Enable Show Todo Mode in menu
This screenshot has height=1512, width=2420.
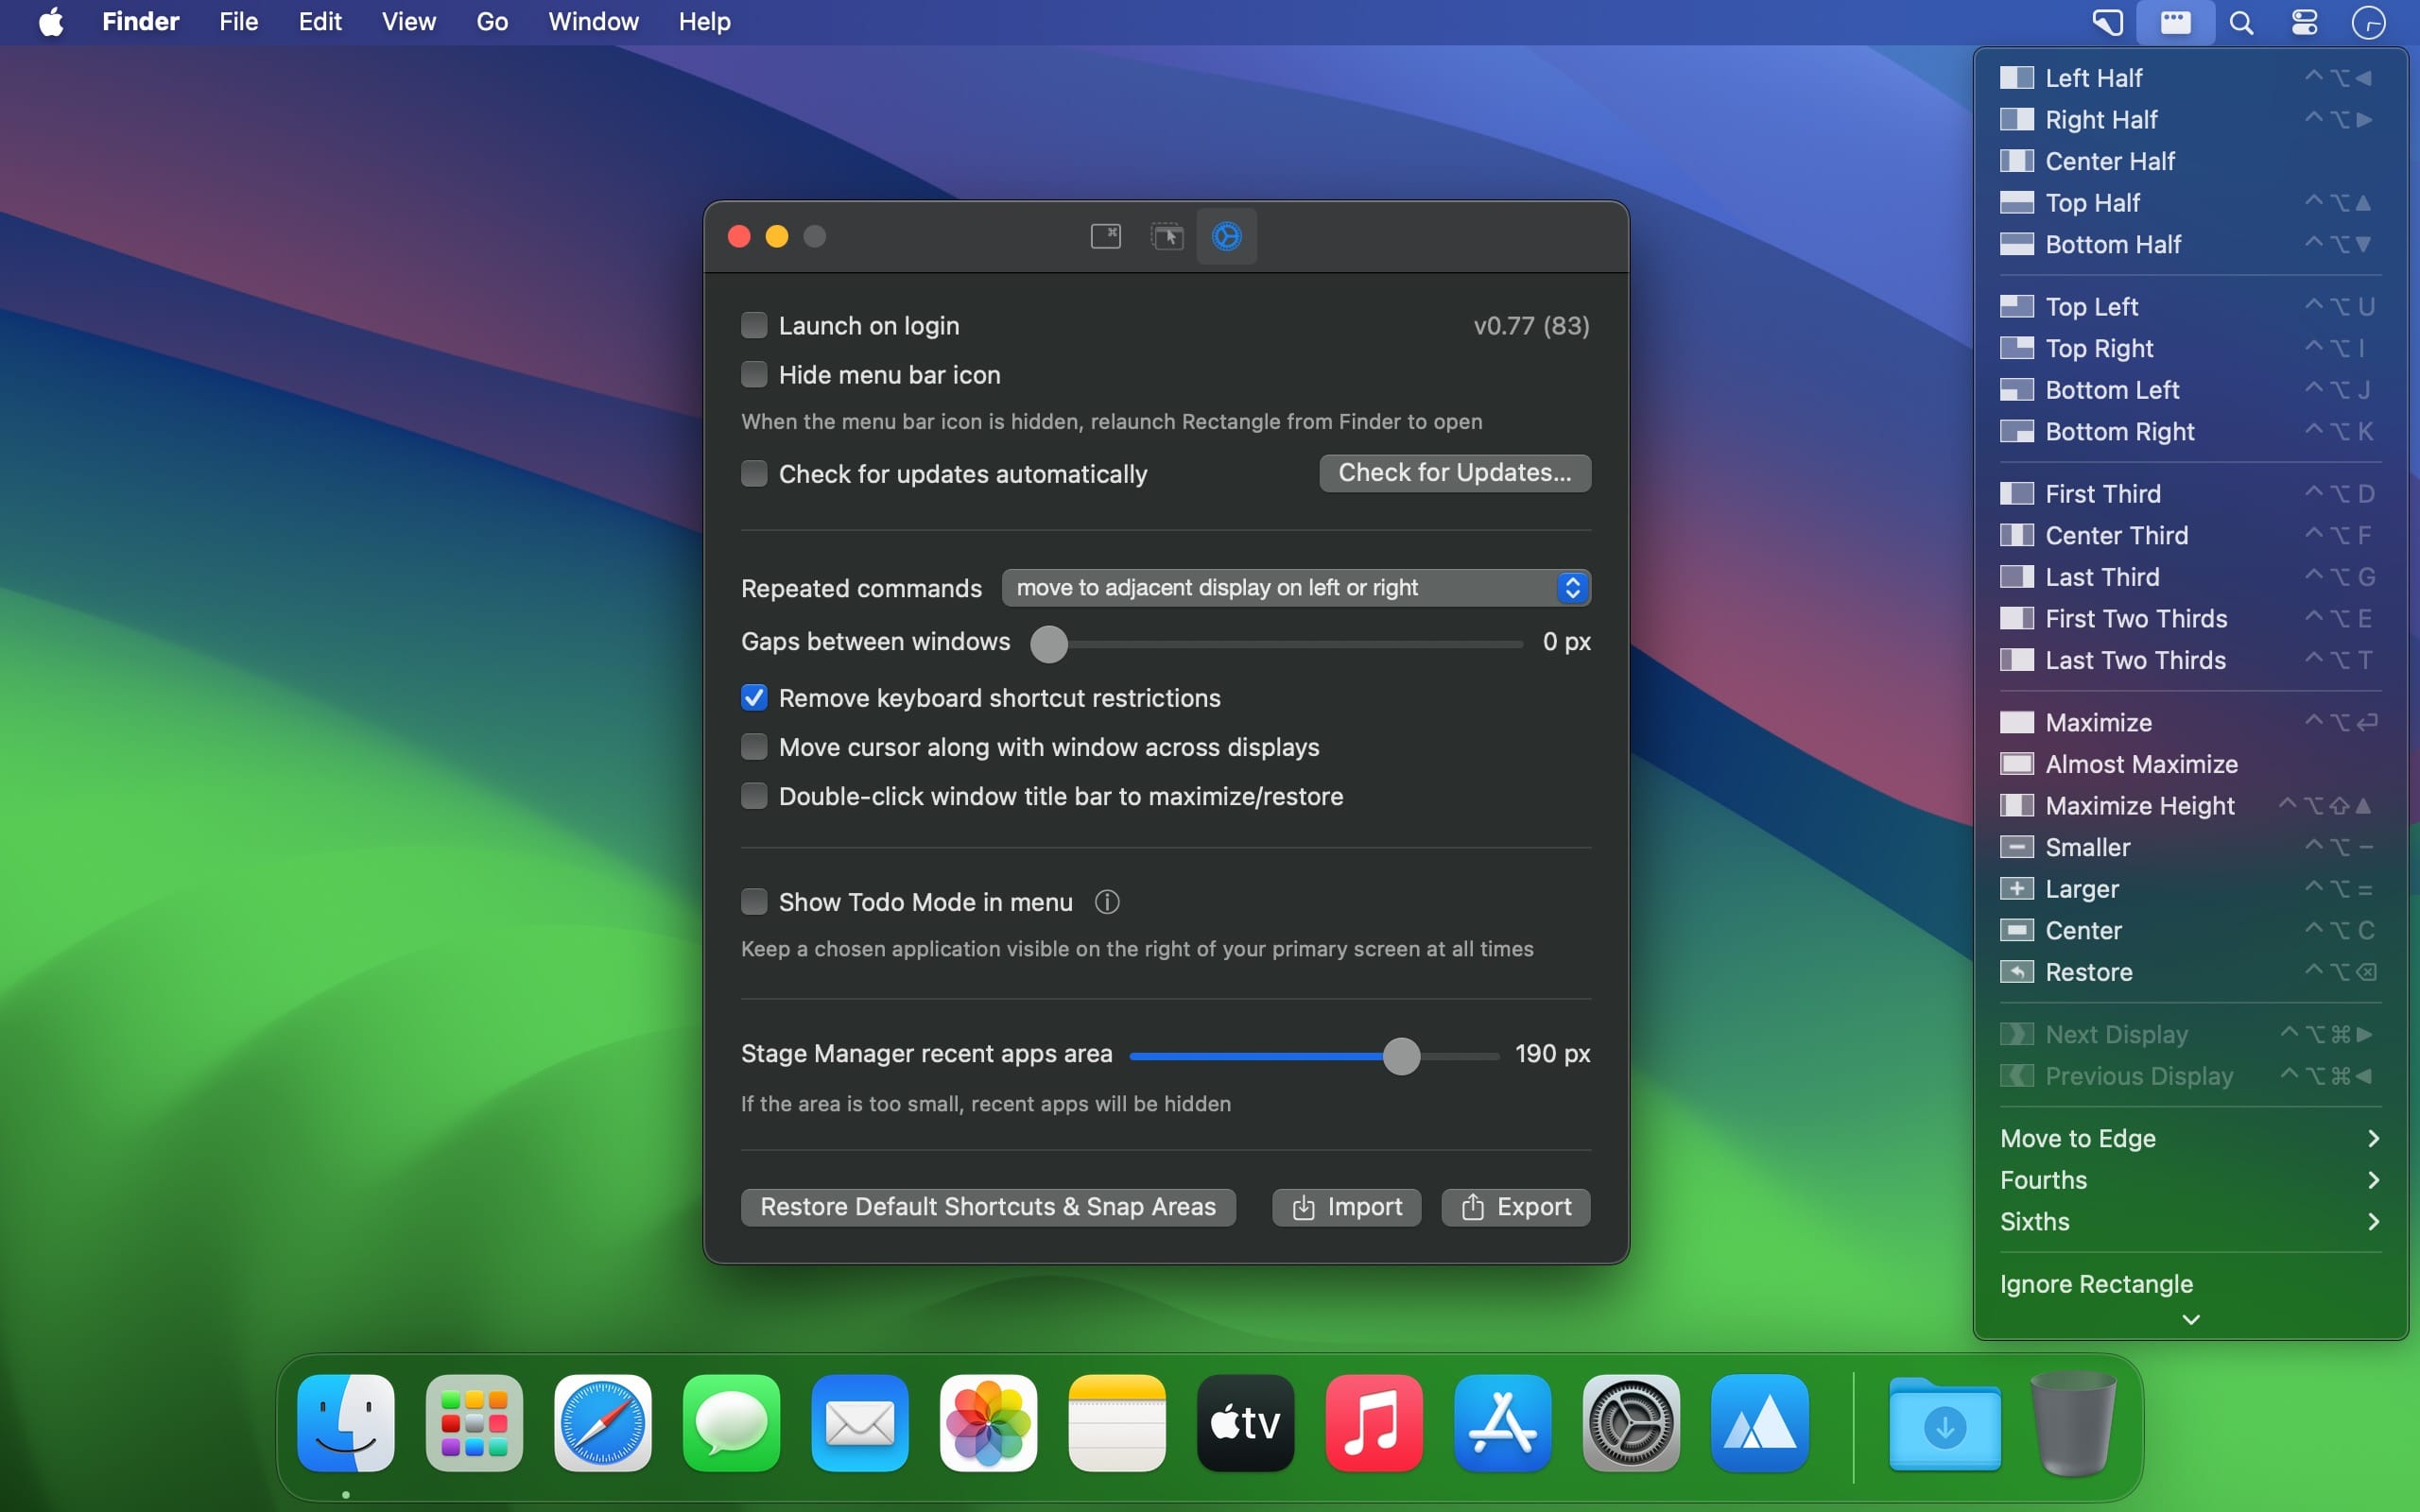(x=754, y=902)
